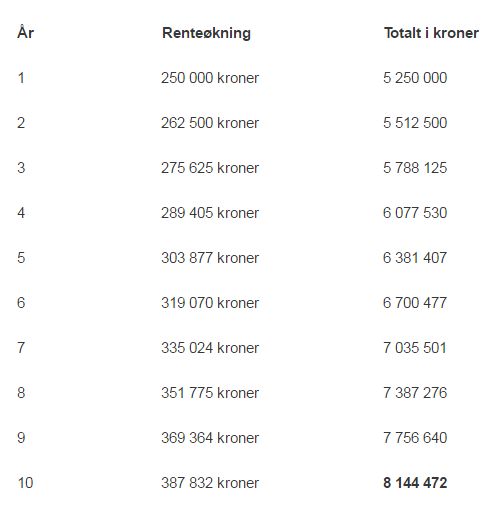Click the 262 500 kroner value
Viewport: 504px width, 514px height.
tap(210, 123)
